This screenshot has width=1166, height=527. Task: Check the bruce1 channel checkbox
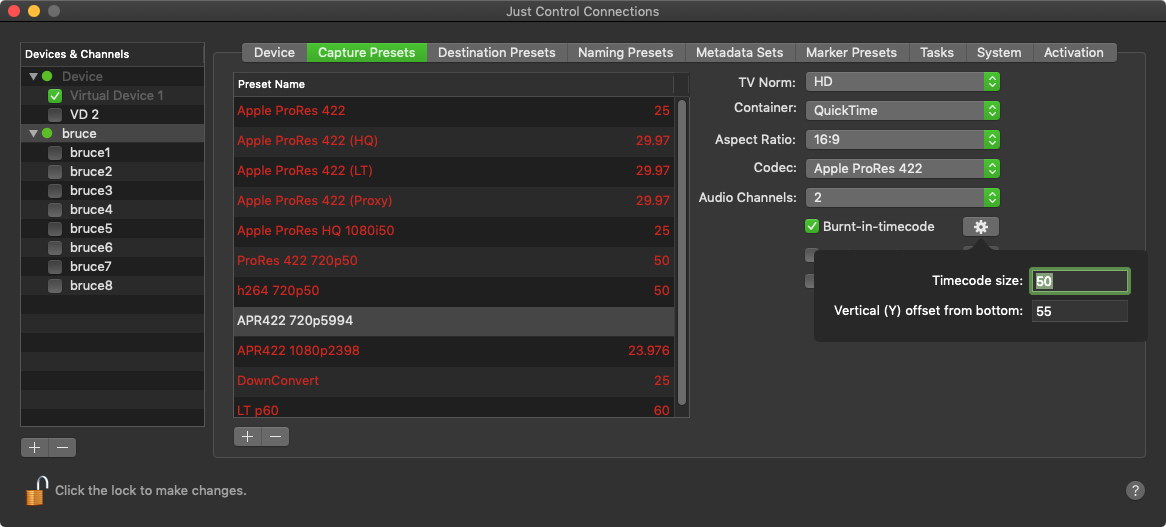[54, 152]
